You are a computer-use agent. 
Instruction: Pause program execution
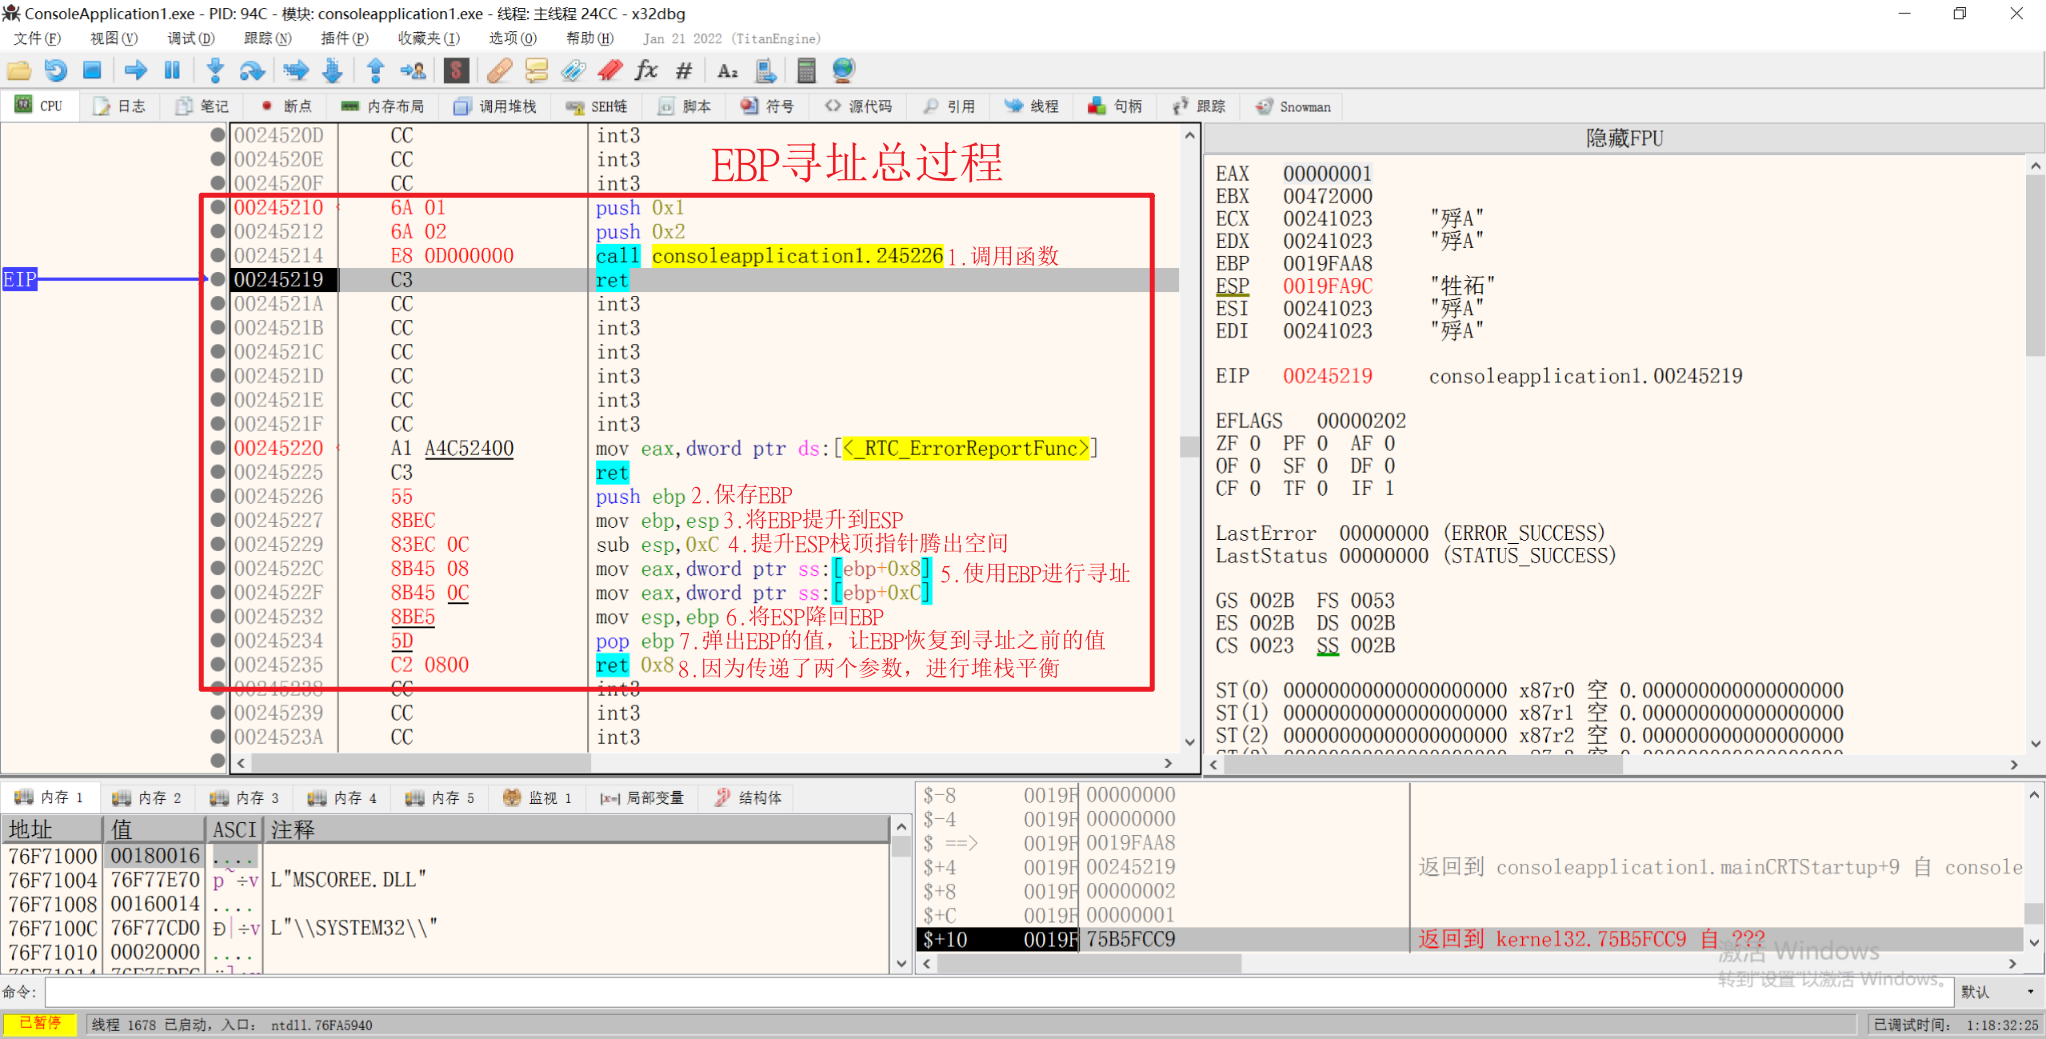(171, 70)
